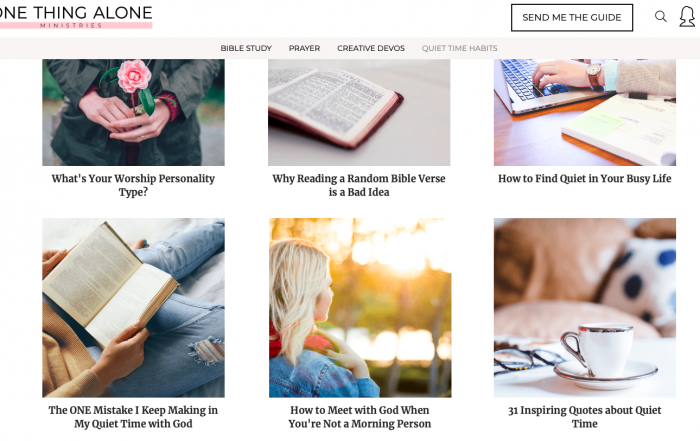Click the white coffee cup thumbnail

pyautogui.click(x=585, y=308)
